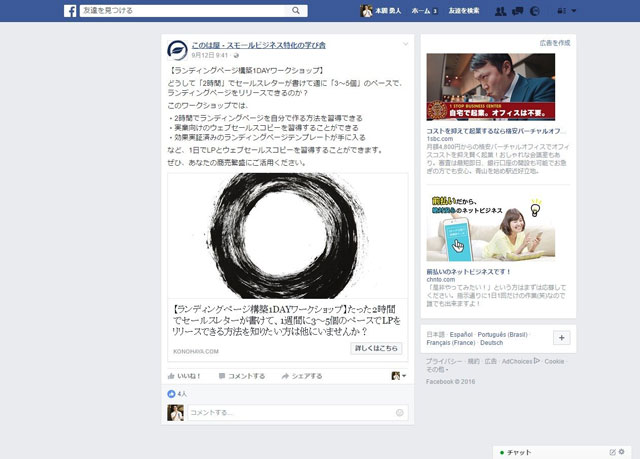This screenshot has width=640, height=459.
Task: Open the messages icon
Action: (518, 11)
